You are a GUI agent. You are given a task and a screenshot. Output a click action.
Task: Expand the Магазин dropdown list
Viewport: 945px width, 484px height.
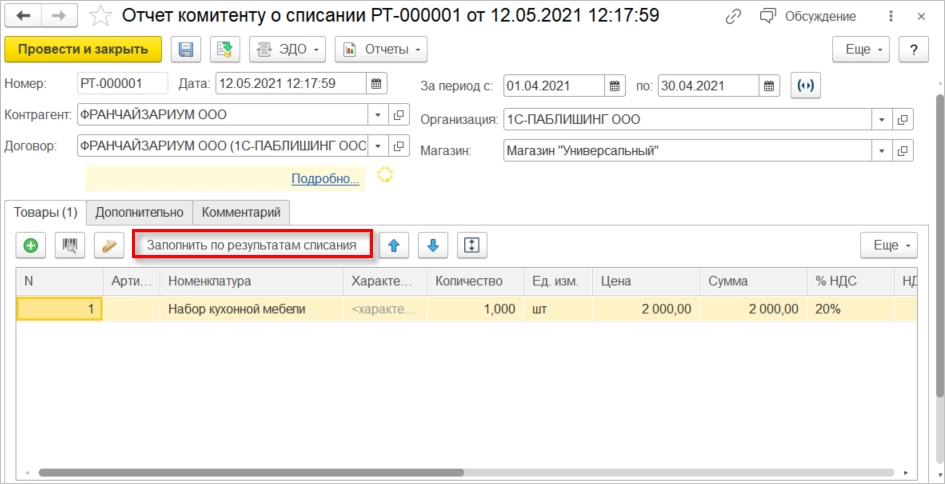882,151
